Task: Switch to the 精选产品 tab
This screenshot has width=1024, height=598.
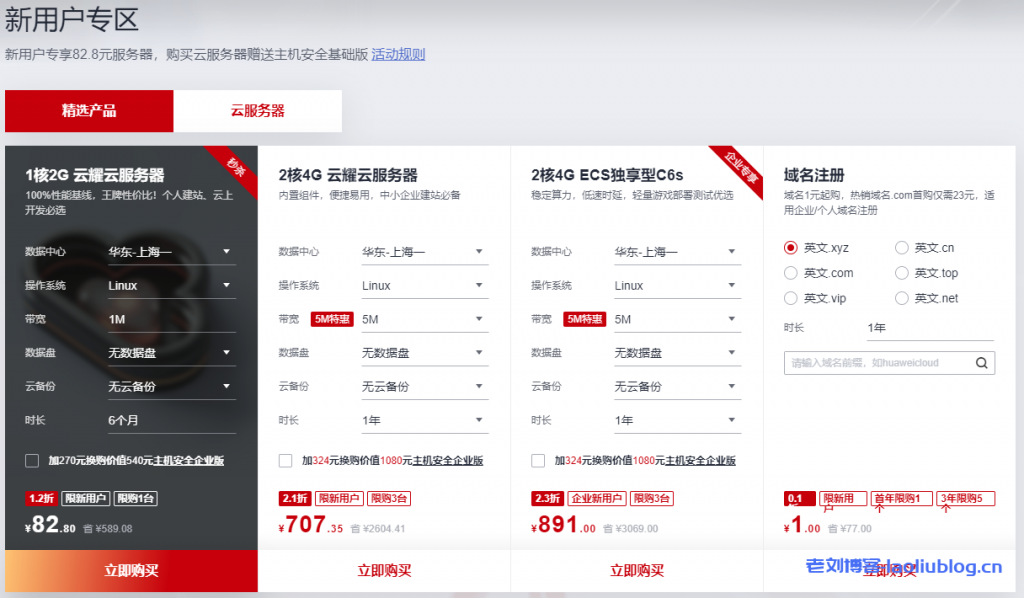Action: [88, 111]
